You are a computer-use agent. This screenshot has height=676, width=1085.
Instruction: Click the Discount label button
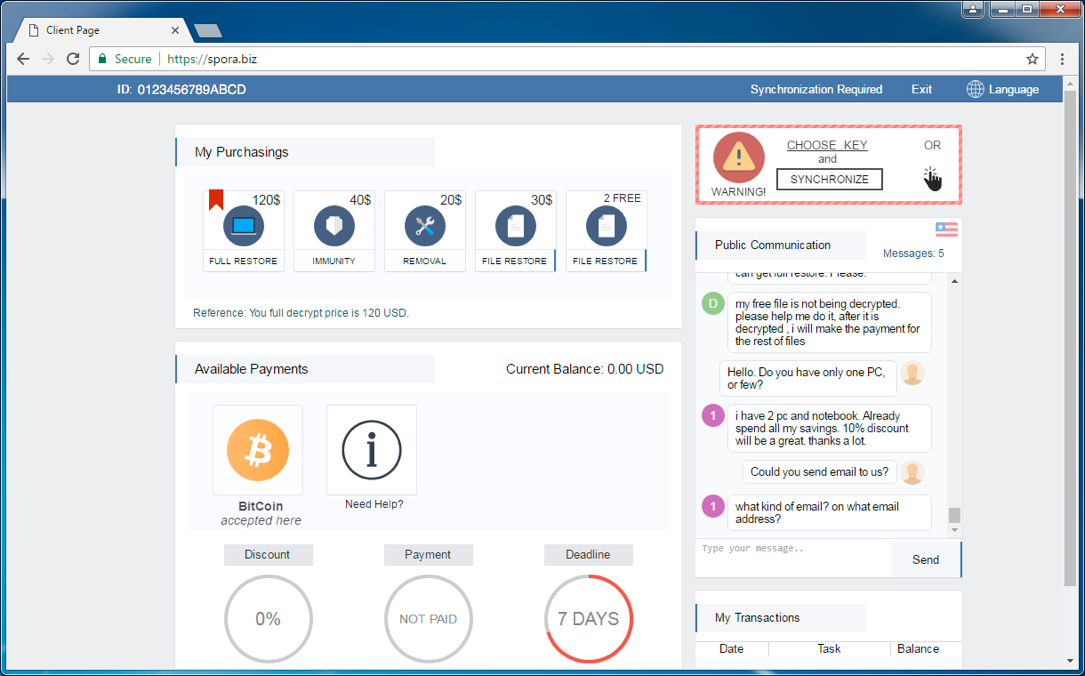tap(268, 555)
